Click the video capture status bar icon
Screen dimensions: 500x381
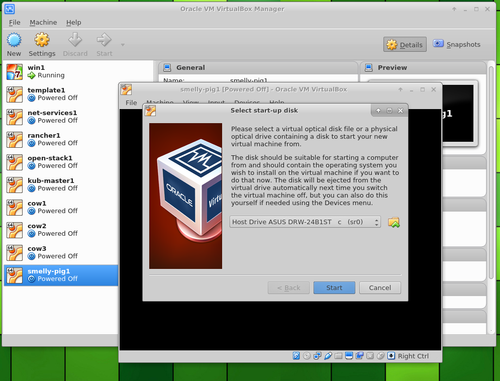click(x=359, y=356)
